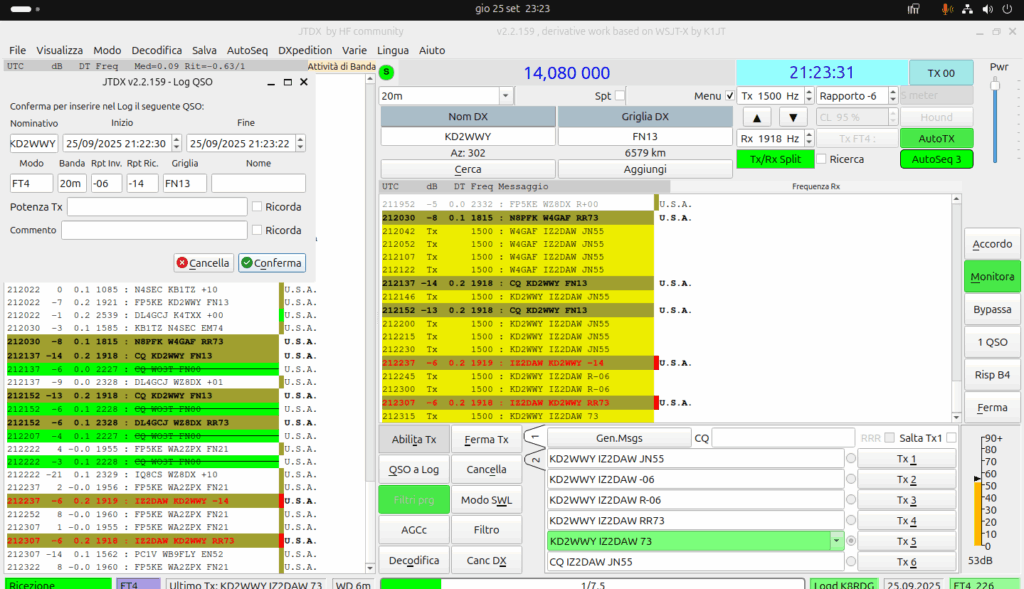This screenshot has height=589, width=1024.
Task: Click the microphone icon in top bar
Action: 946,9
